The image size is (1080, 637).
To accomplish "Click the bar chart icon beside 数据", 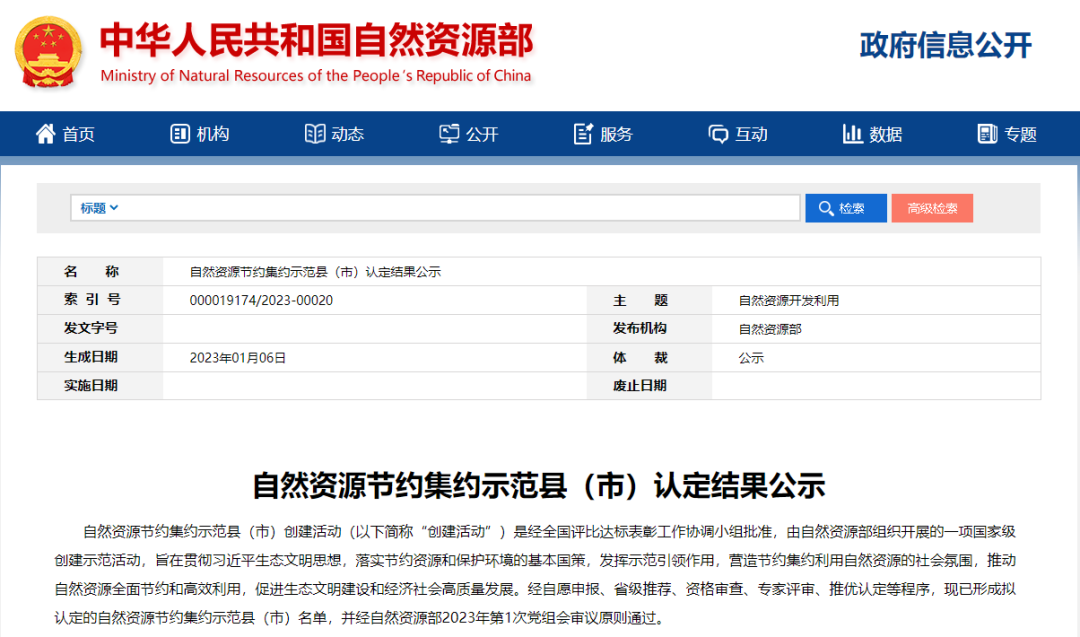I will pos(853,134).
